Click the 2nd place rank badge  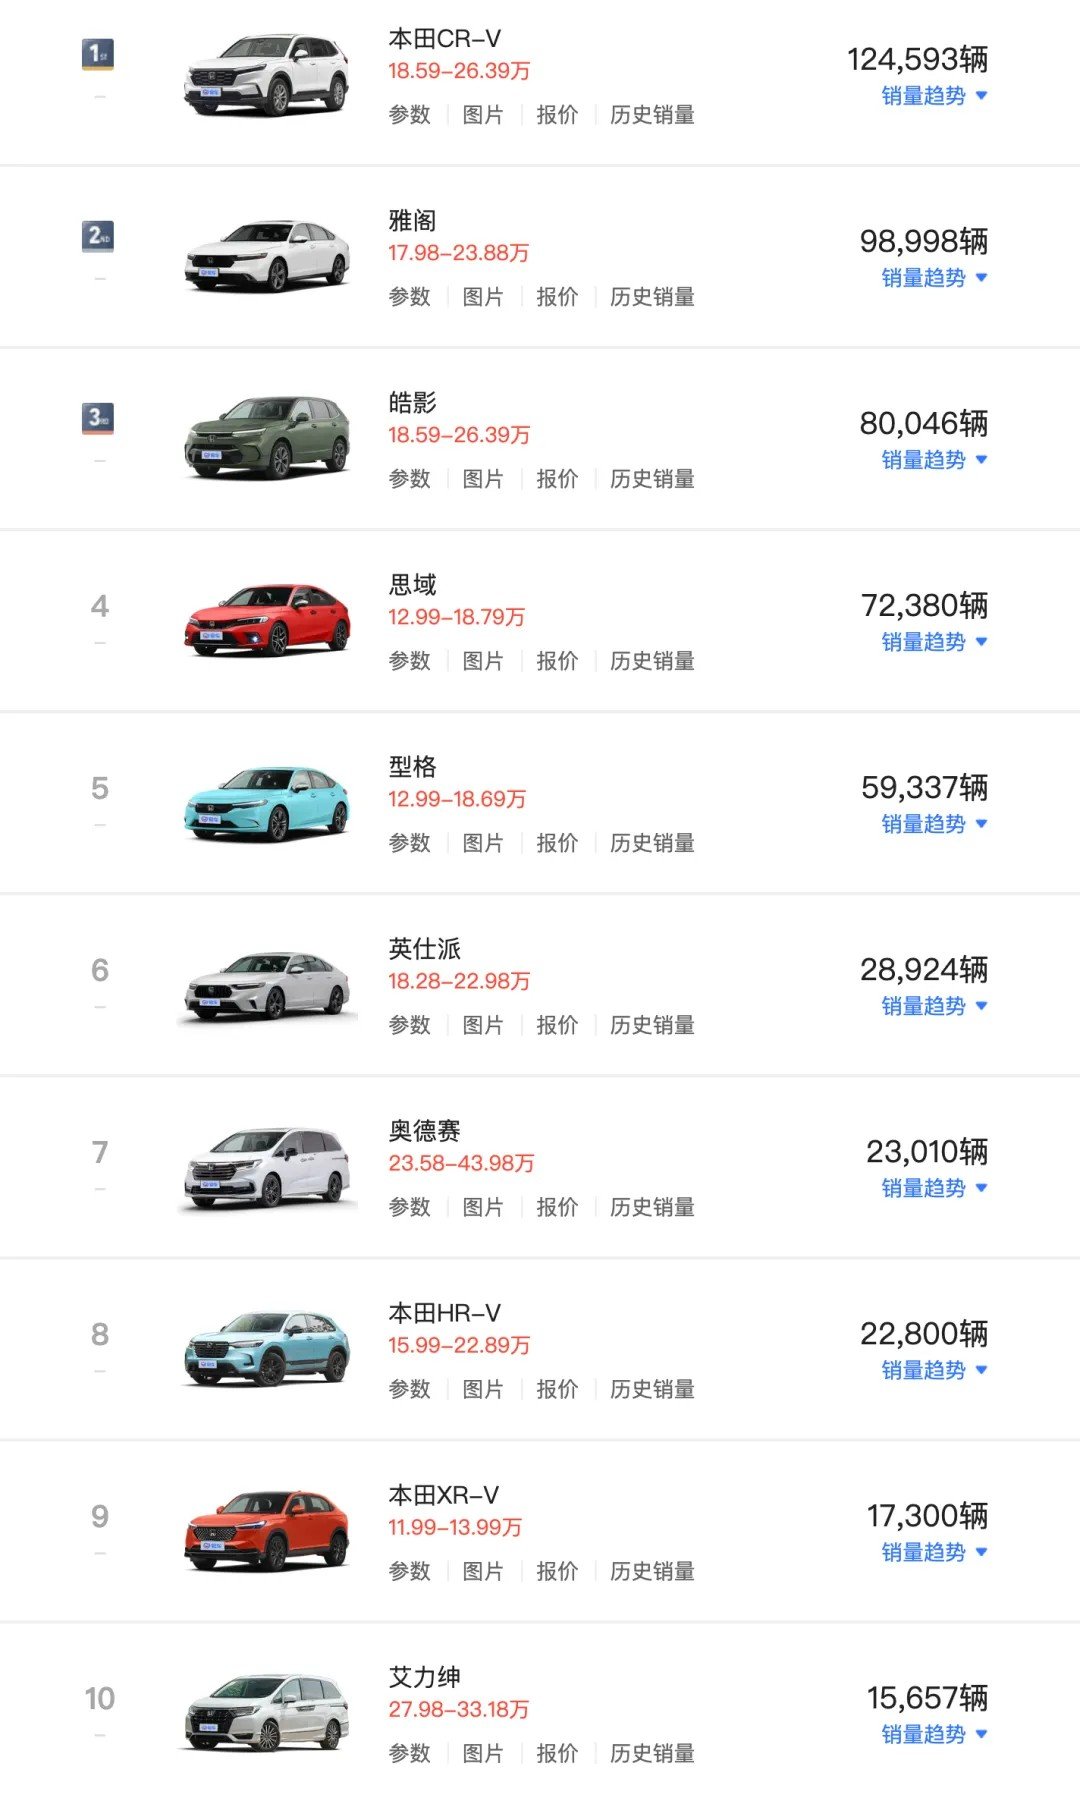(x=98, y=236)
